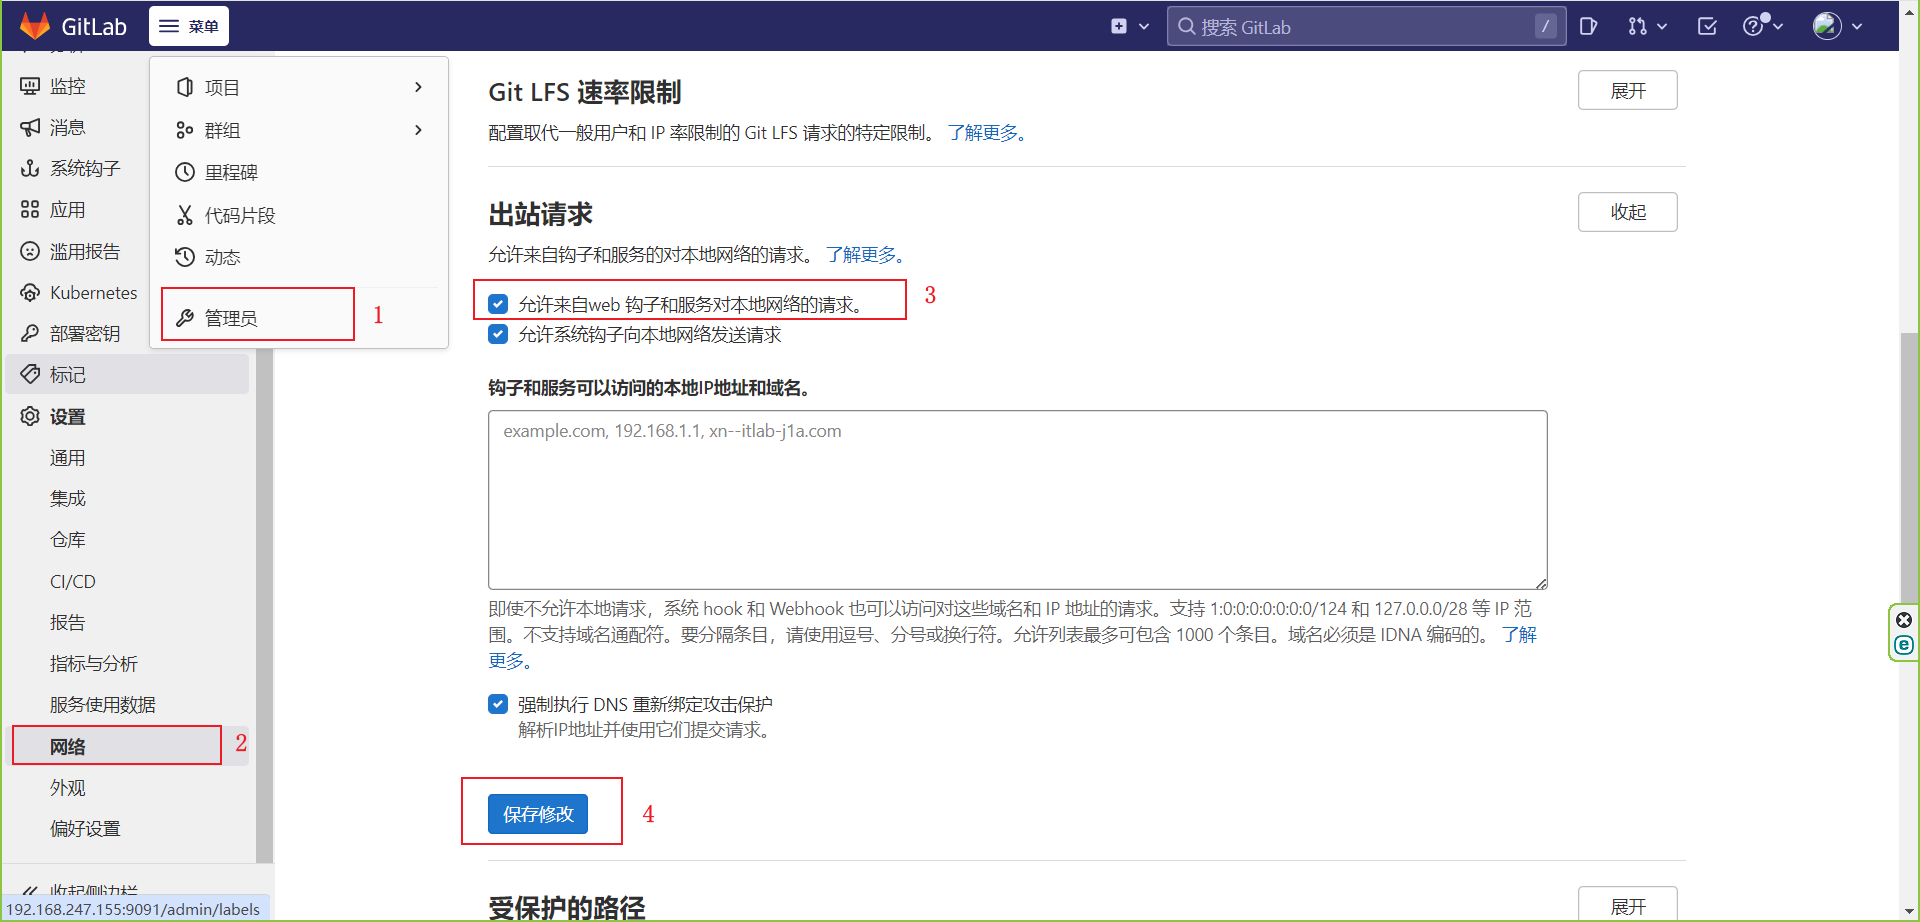Viewport: 1920px width, 922px height.
Task: Uncheck 强制执行 DNS 重新绑定攻击保护
Action: click(498, 704)
